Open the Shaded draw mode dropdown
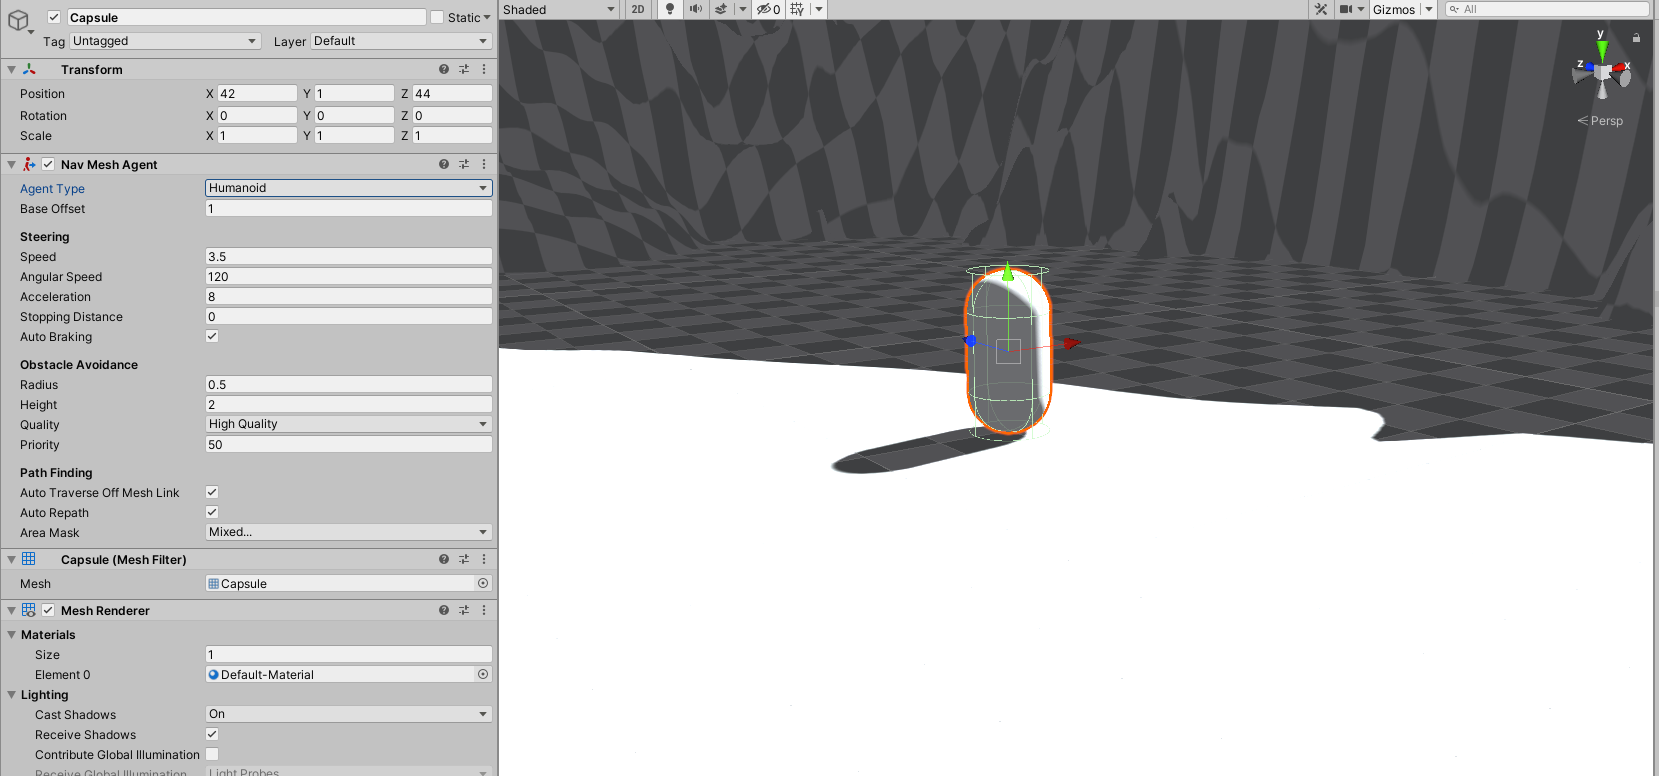Viewport: 1659px width, 776px height. (559, 9)
